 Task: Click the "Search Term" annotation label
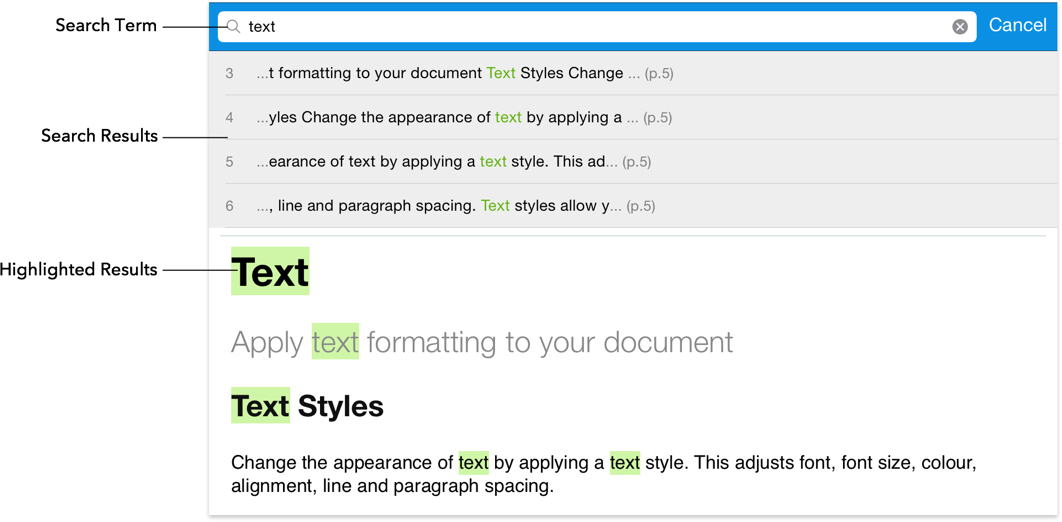pyautogui.click(x=106, y=26)
